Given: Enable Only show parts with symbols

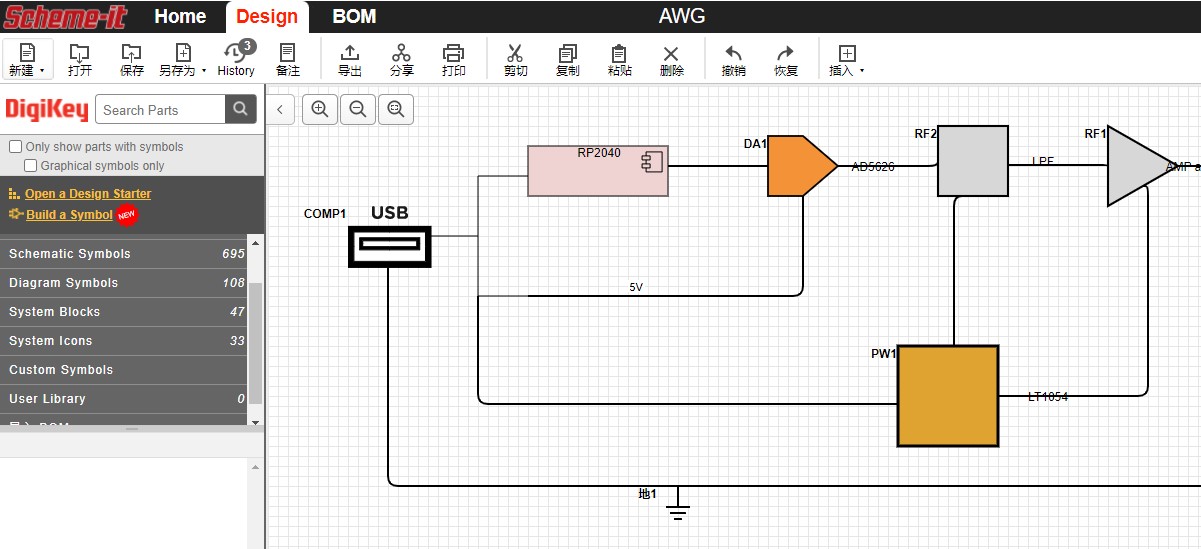Looking at the screenshot, I should [x=15, y=147].
